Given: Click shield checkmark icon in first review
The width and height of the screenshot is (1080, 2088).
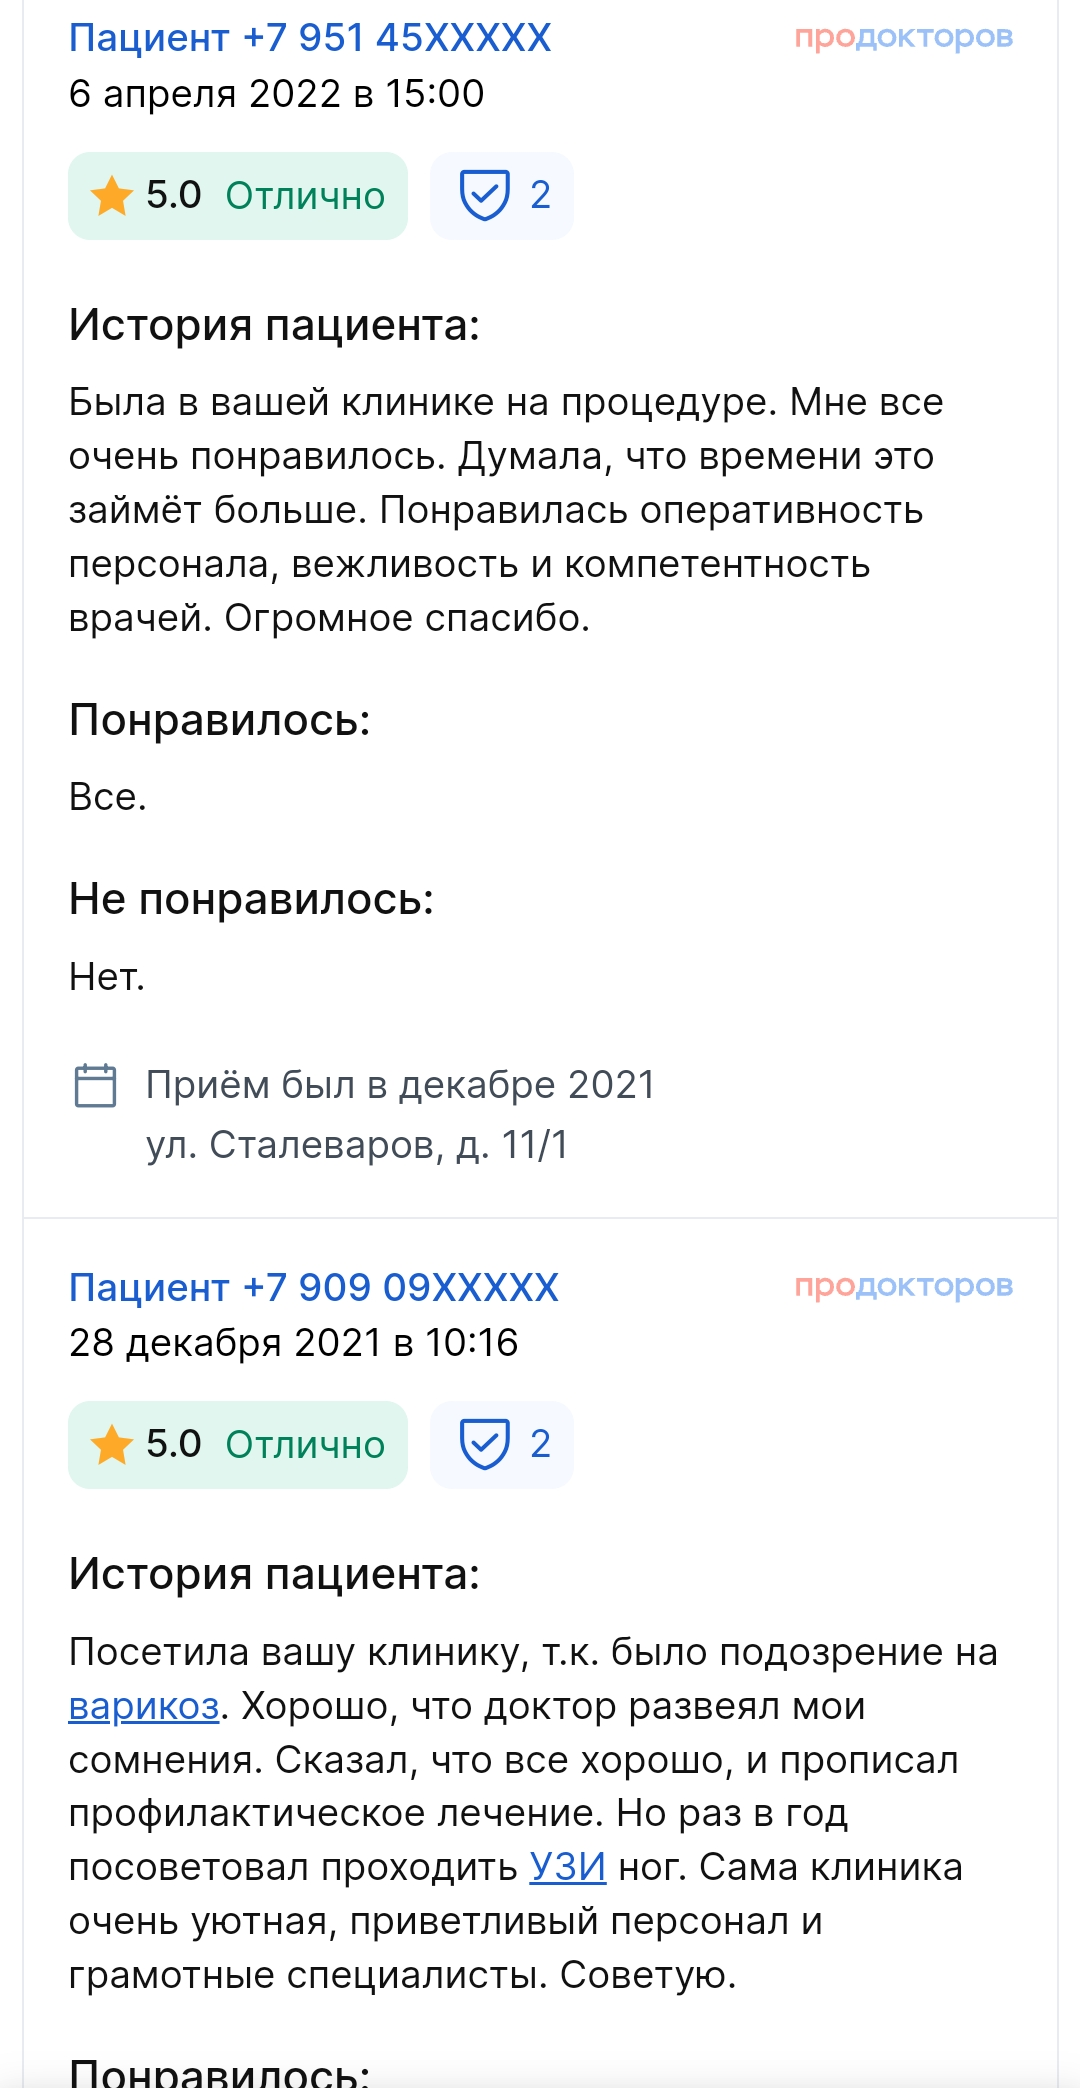Looking at the screenshot, I should 484,195.
